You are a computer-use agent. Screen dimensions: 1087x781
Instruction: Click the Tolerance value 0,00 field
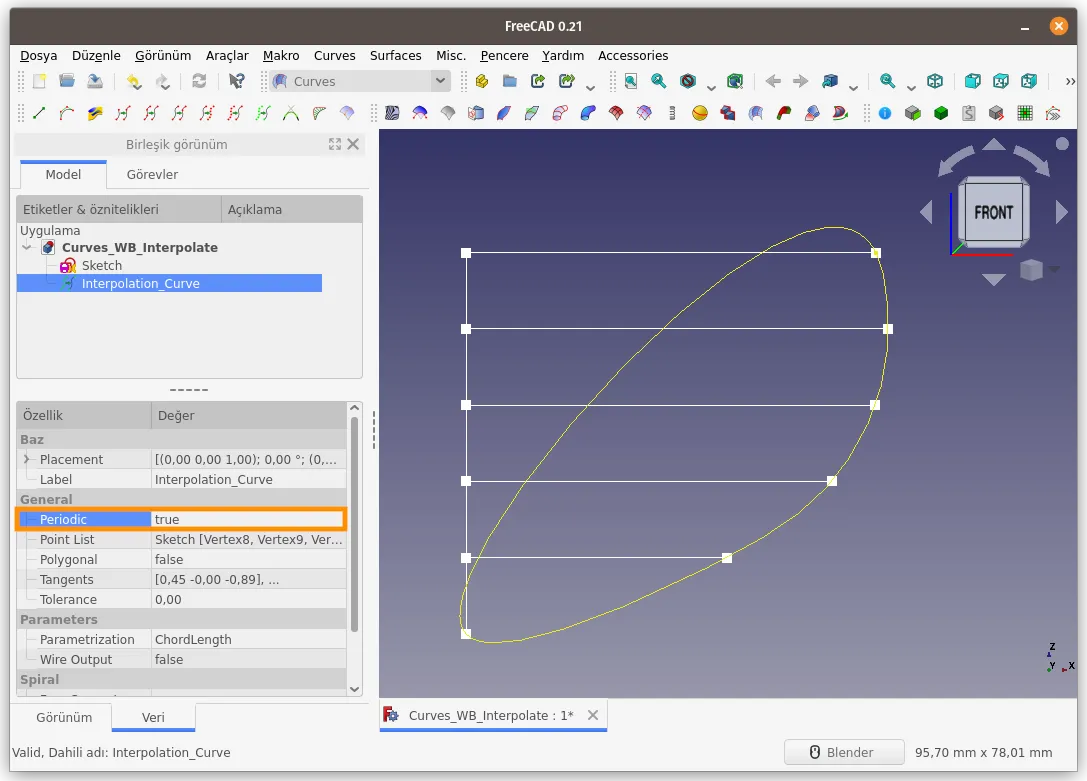coord(248,599)
